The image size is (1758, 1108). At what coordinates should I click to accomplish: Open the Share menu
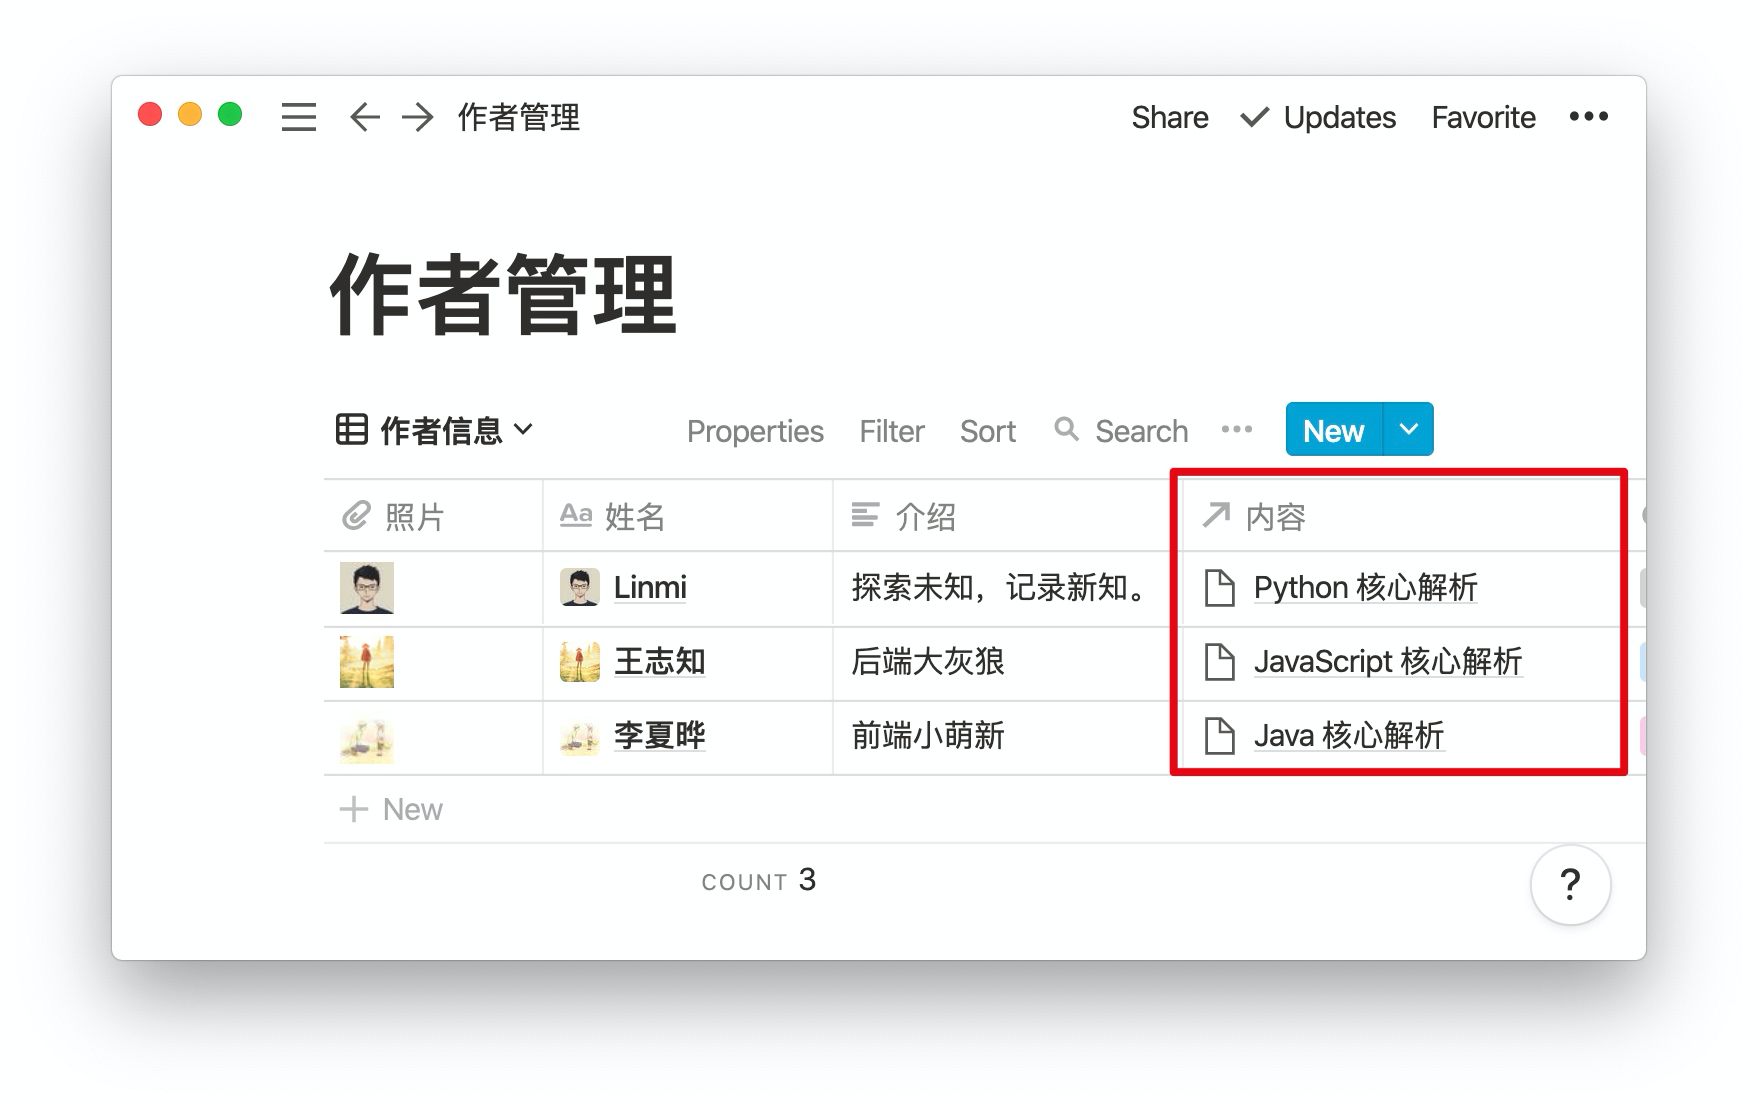[1170, 117]
